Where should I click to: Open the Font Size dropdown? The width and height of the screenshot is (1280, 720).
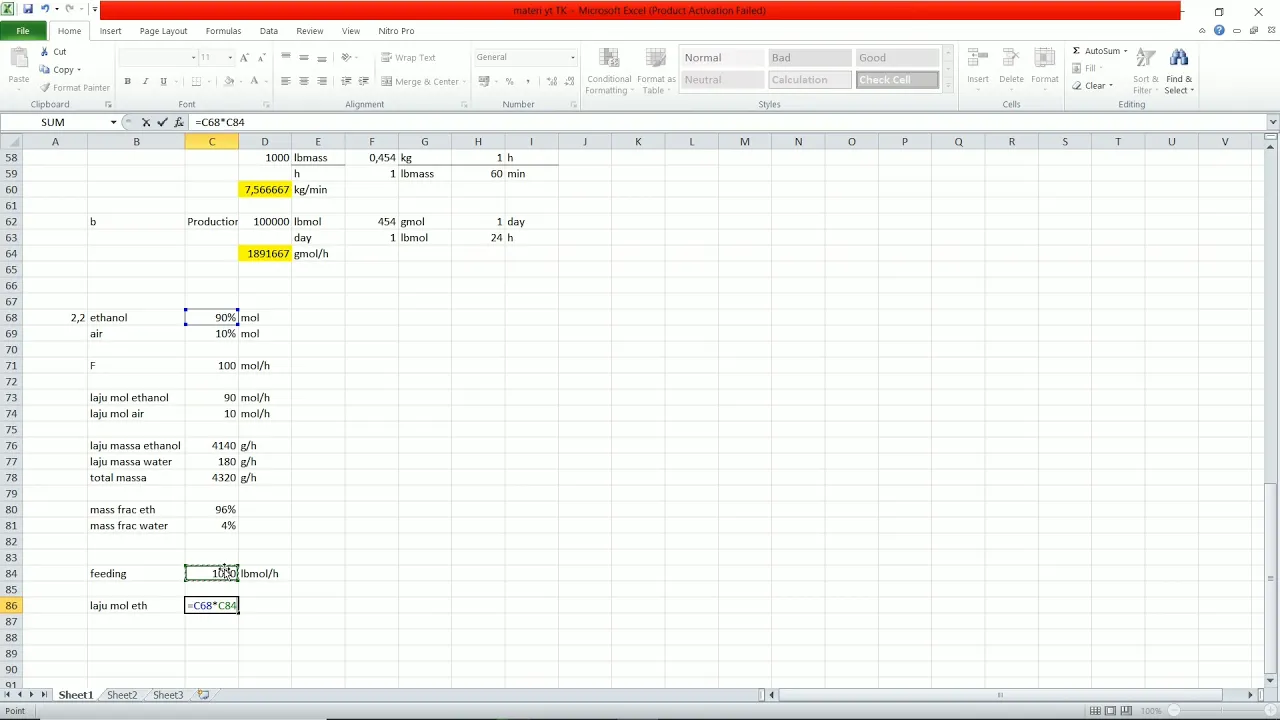click(x=230, y=58)
